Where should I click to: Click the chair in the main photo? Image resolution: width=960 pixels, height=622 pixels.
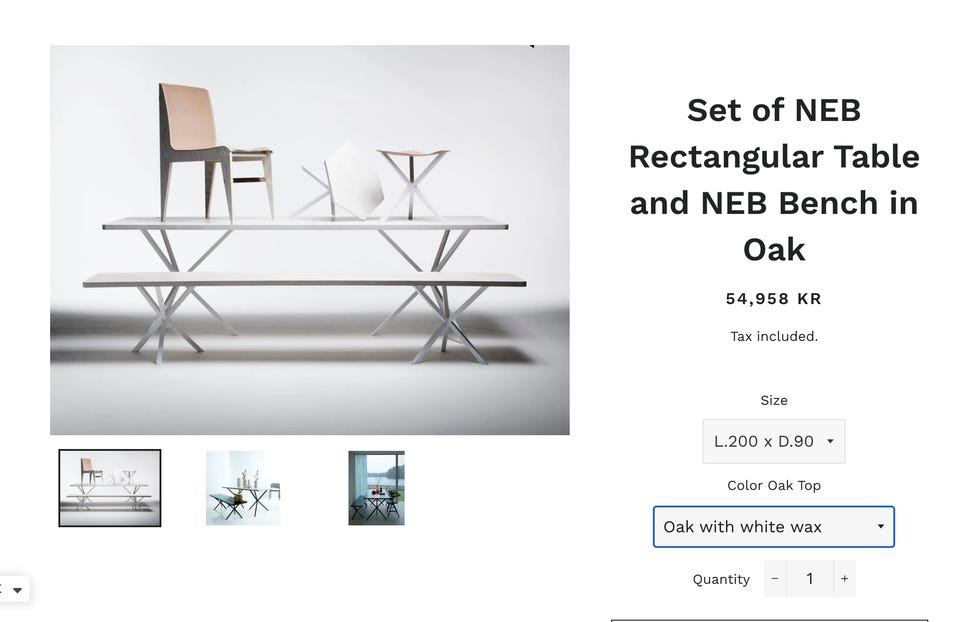[x=205, y=150]
